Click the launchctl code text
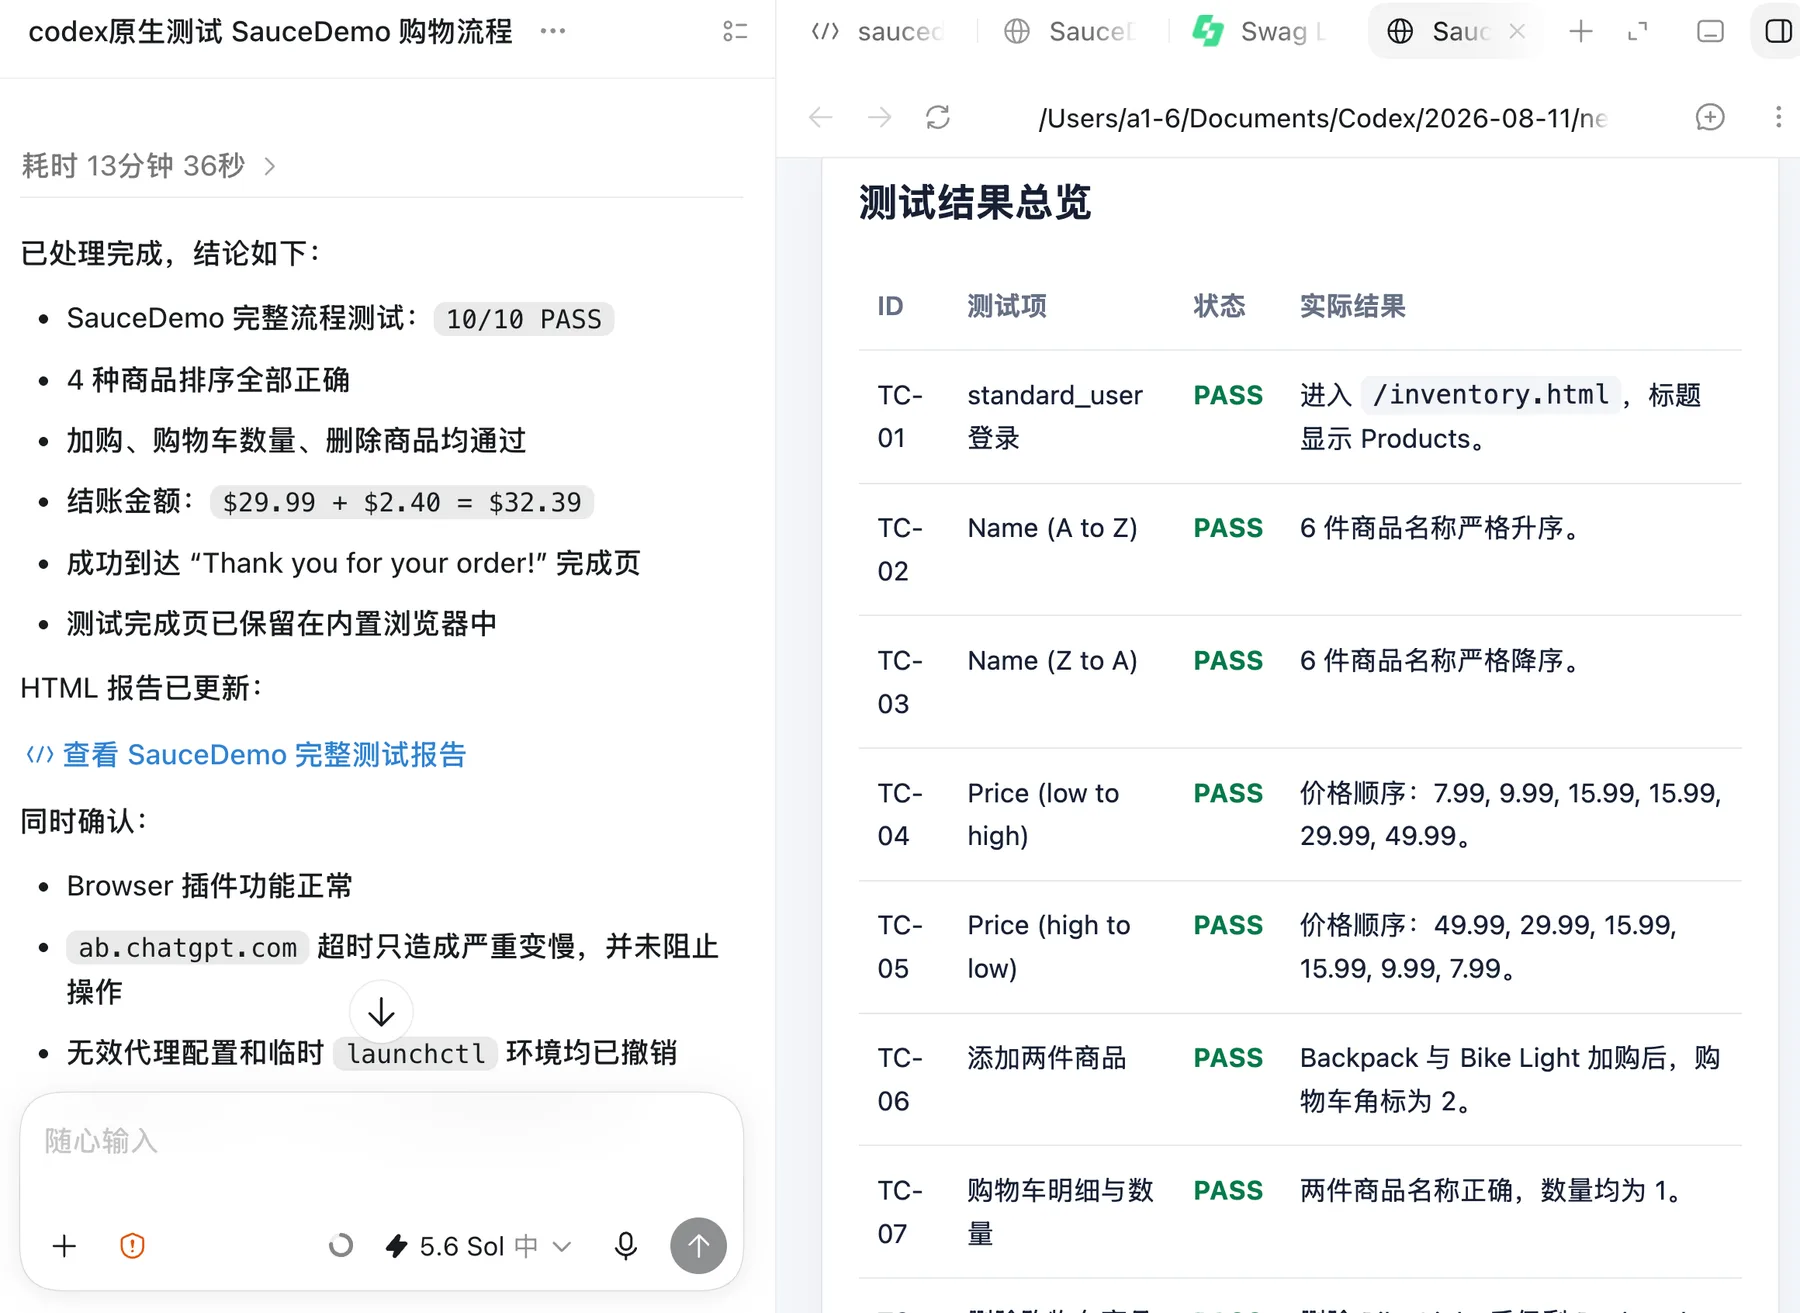Viewport: 1800px width, 1313px height. [x=416, y=1053]
